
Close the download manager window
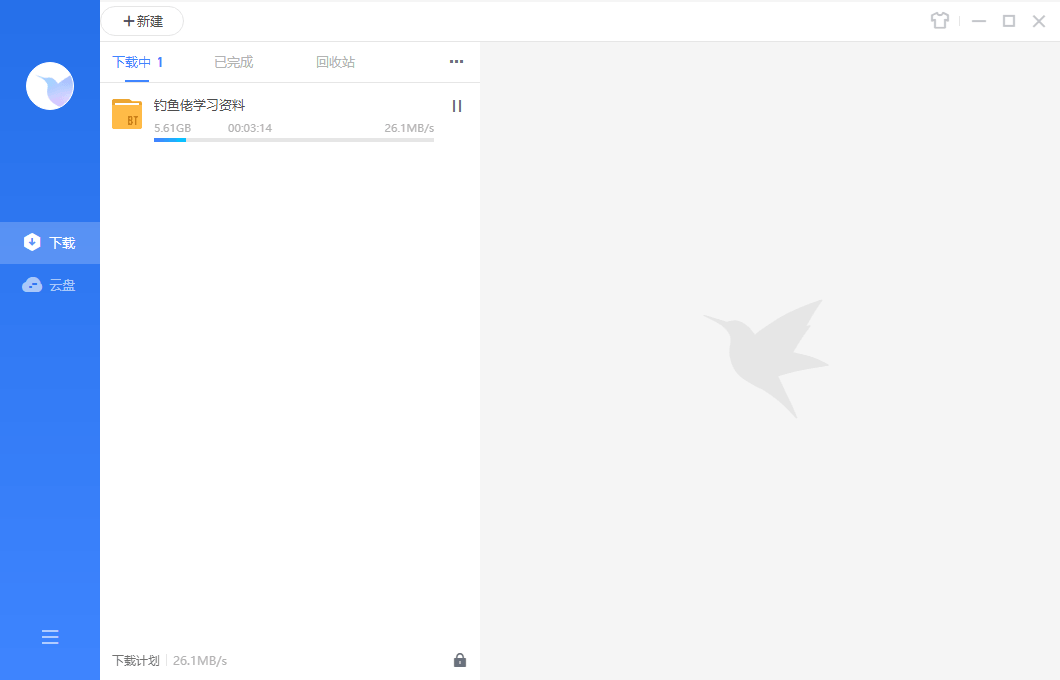coord(1039,21)
